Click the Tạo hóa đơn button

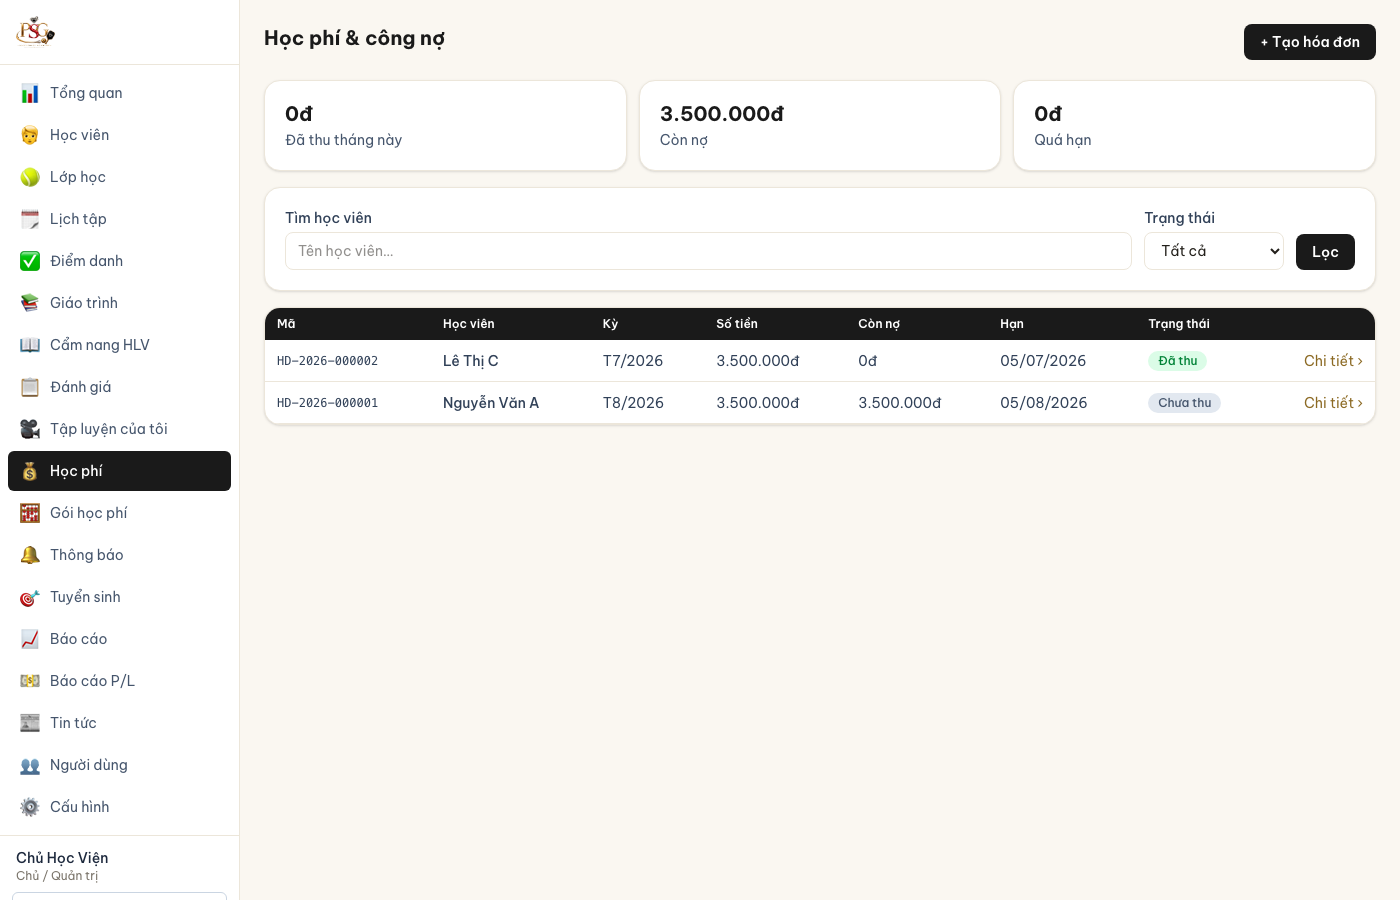click(1310, 42)
